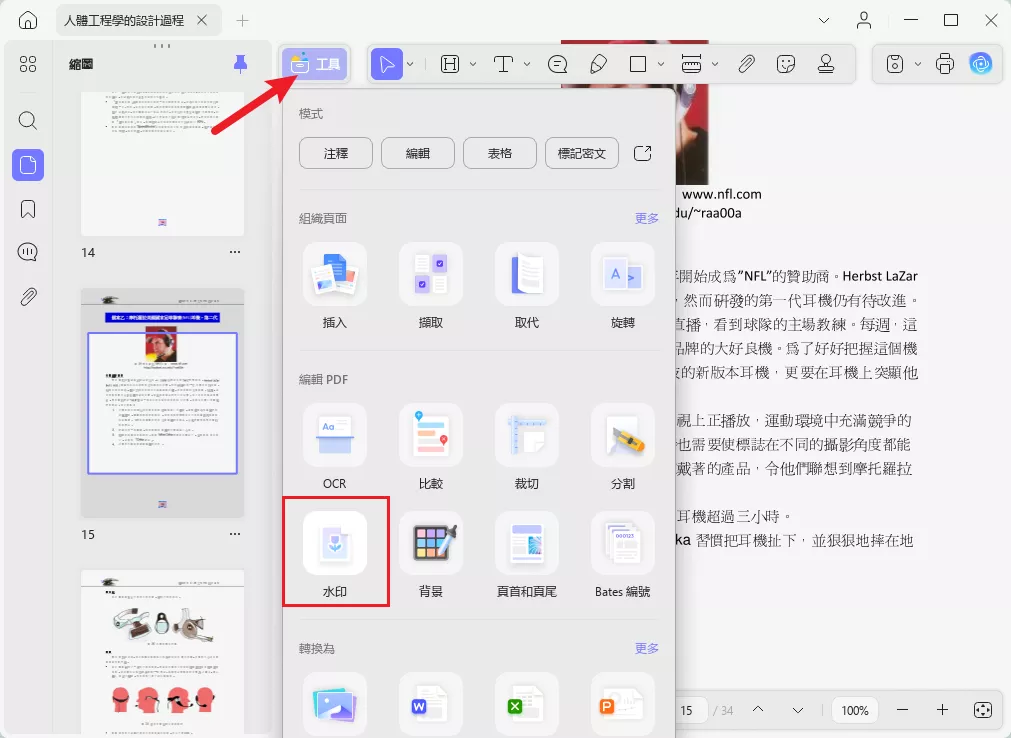The height and width of the screenshot is (738, 1011).
Task: Open the title bar chevron dropdown
Action: pos(824,21)
